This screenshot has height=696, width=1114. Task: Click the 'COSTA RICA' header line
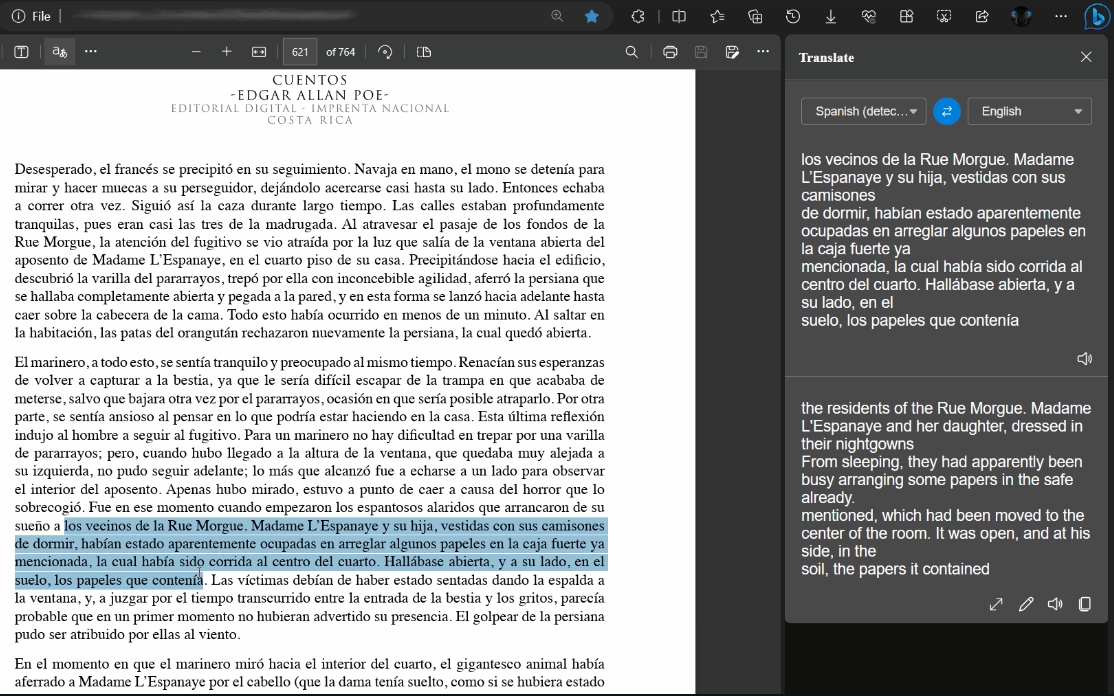tap(310, 121)
